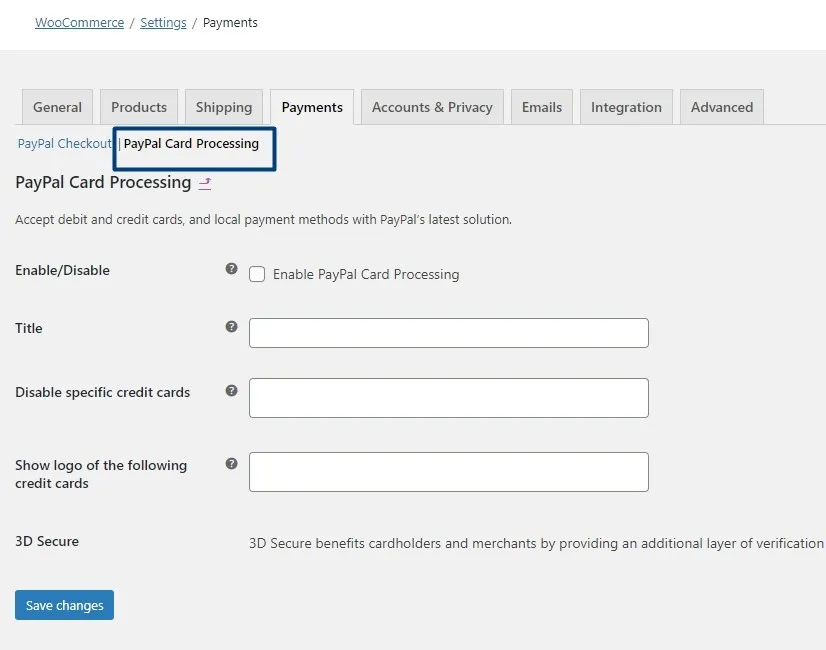Save changes to payment settings

(64, 605)
